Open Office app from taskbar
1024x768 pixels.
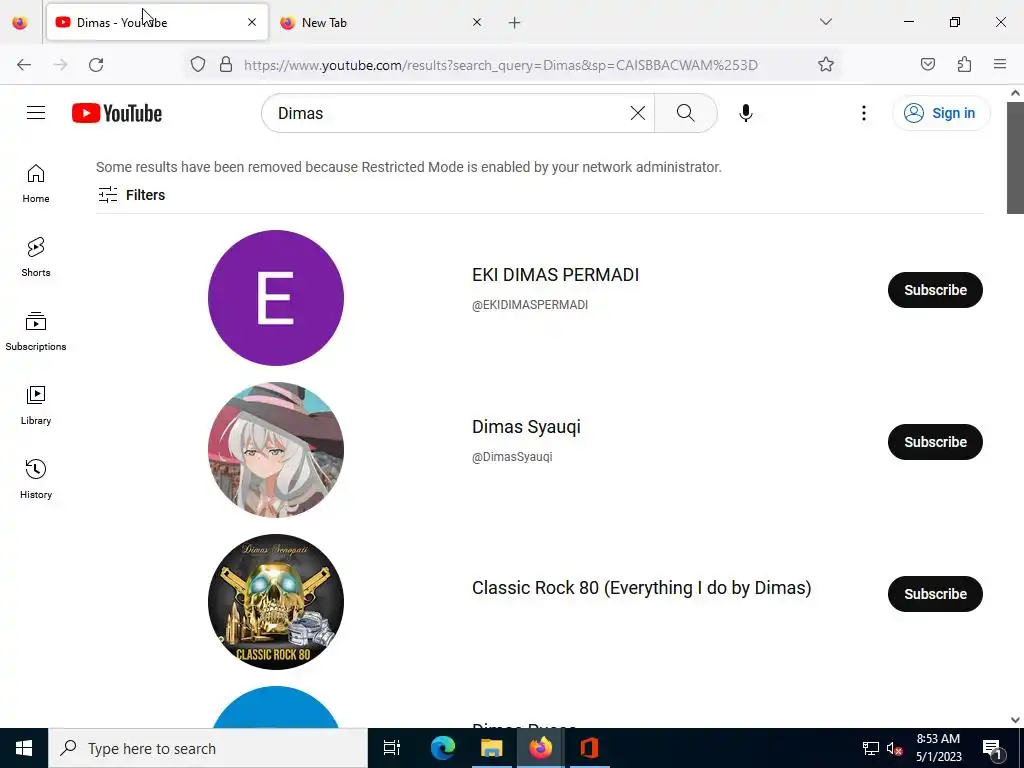[x=589, y=748]
